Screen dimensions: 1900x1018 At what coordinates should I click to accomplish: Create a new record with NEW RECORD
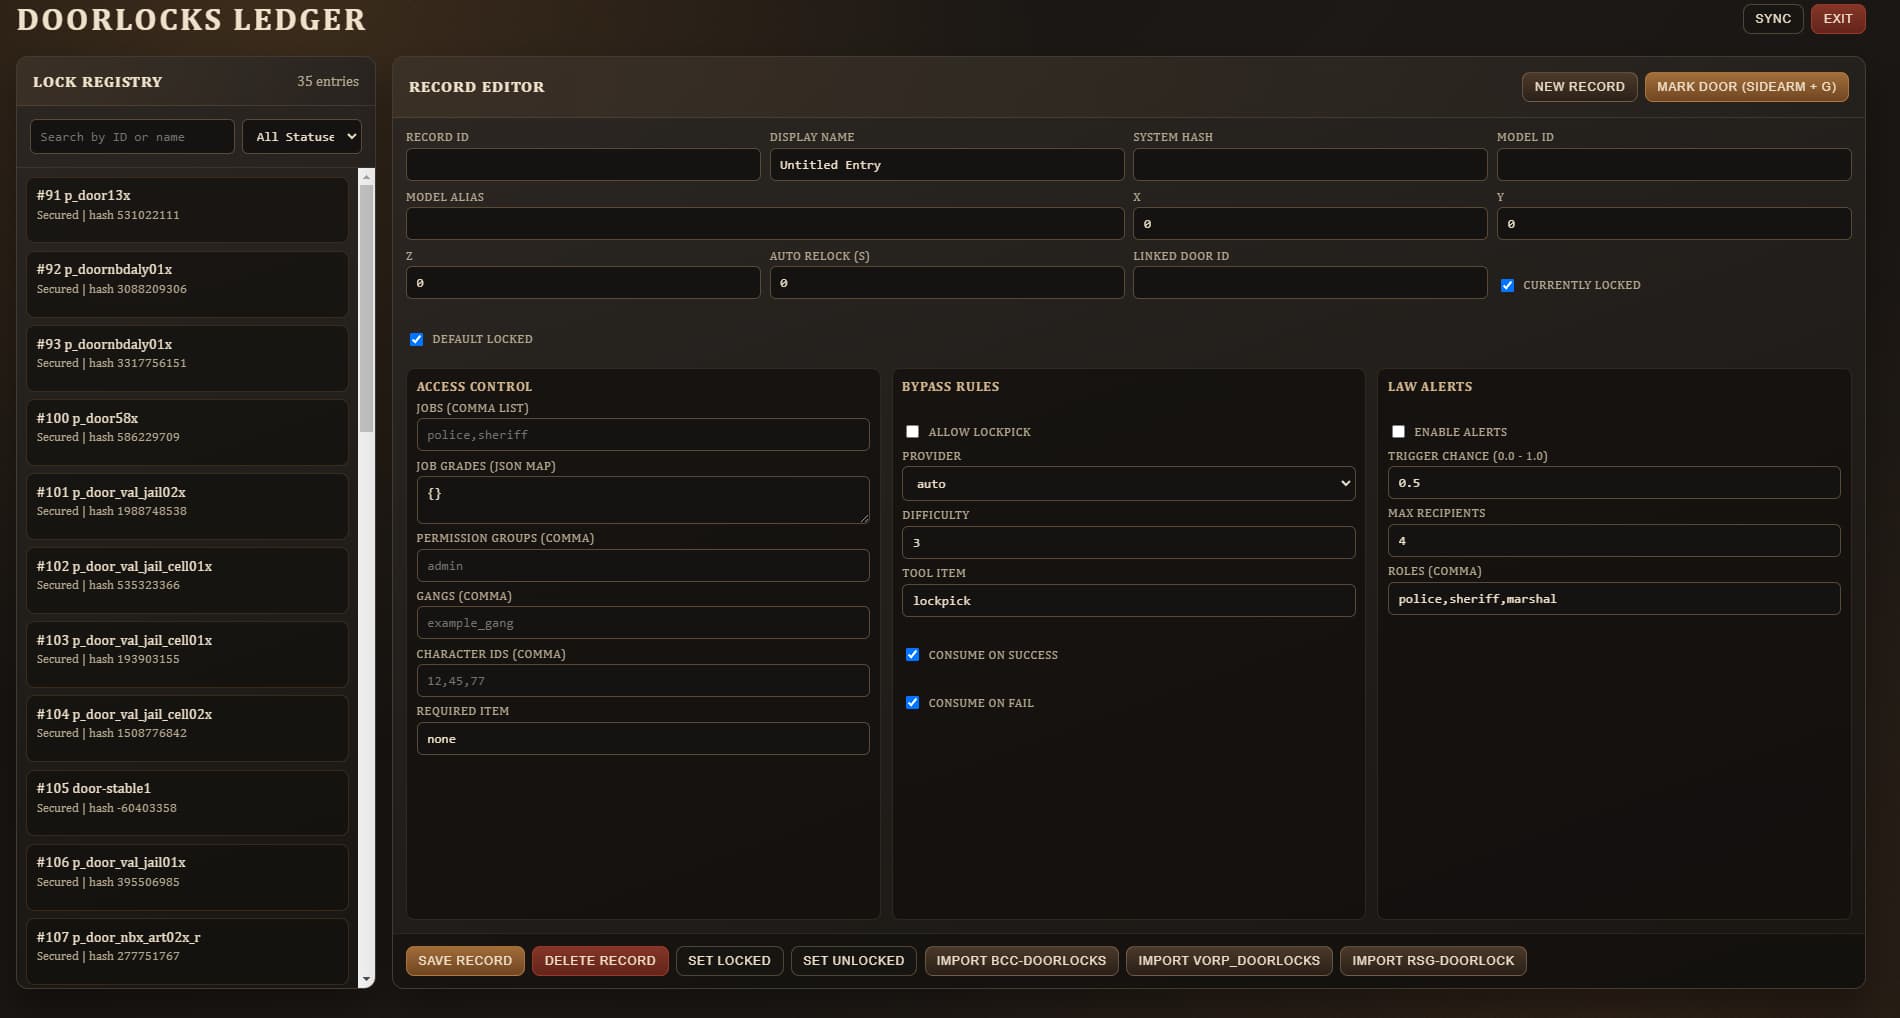pos(1579,87)
